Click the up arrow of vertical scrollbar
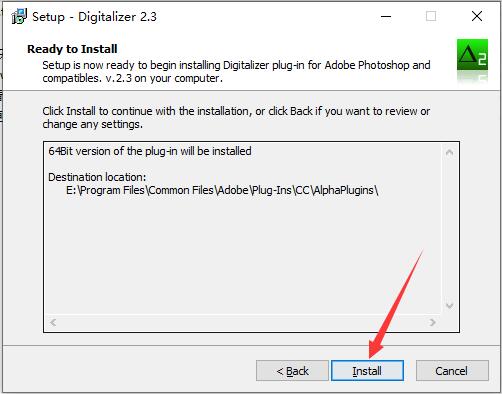 [x=449, y=152]
